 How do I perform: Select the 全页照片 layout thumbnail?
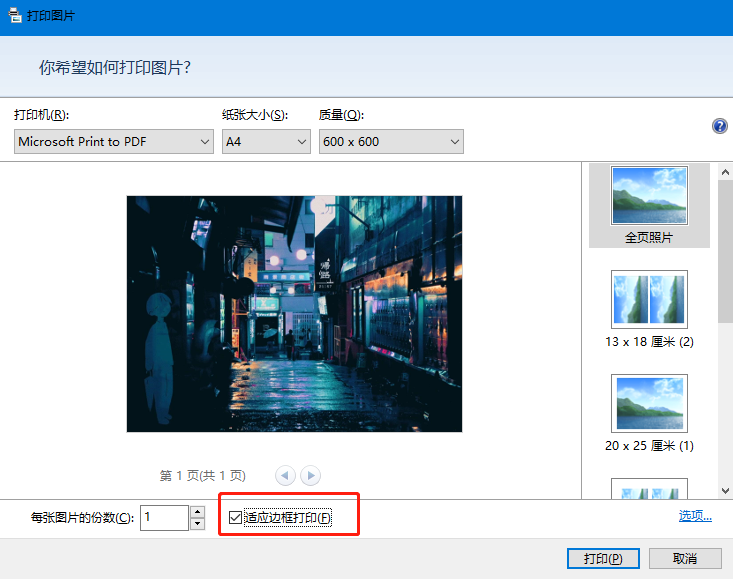pos(649,206)
